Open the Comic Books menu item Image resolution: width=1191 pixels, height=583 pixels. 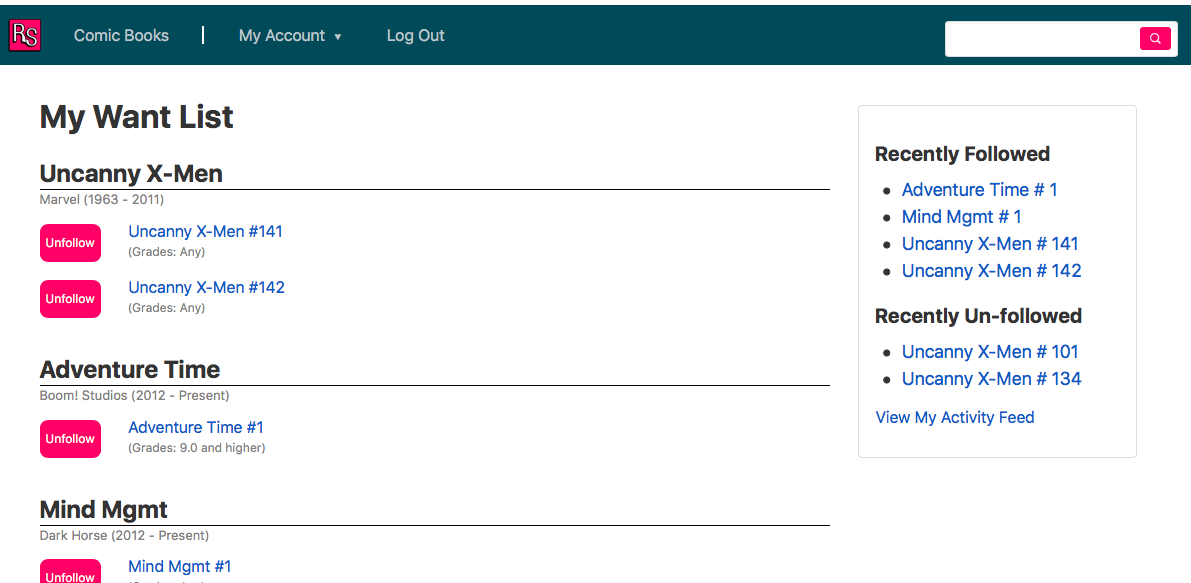[x=122, y=36]
